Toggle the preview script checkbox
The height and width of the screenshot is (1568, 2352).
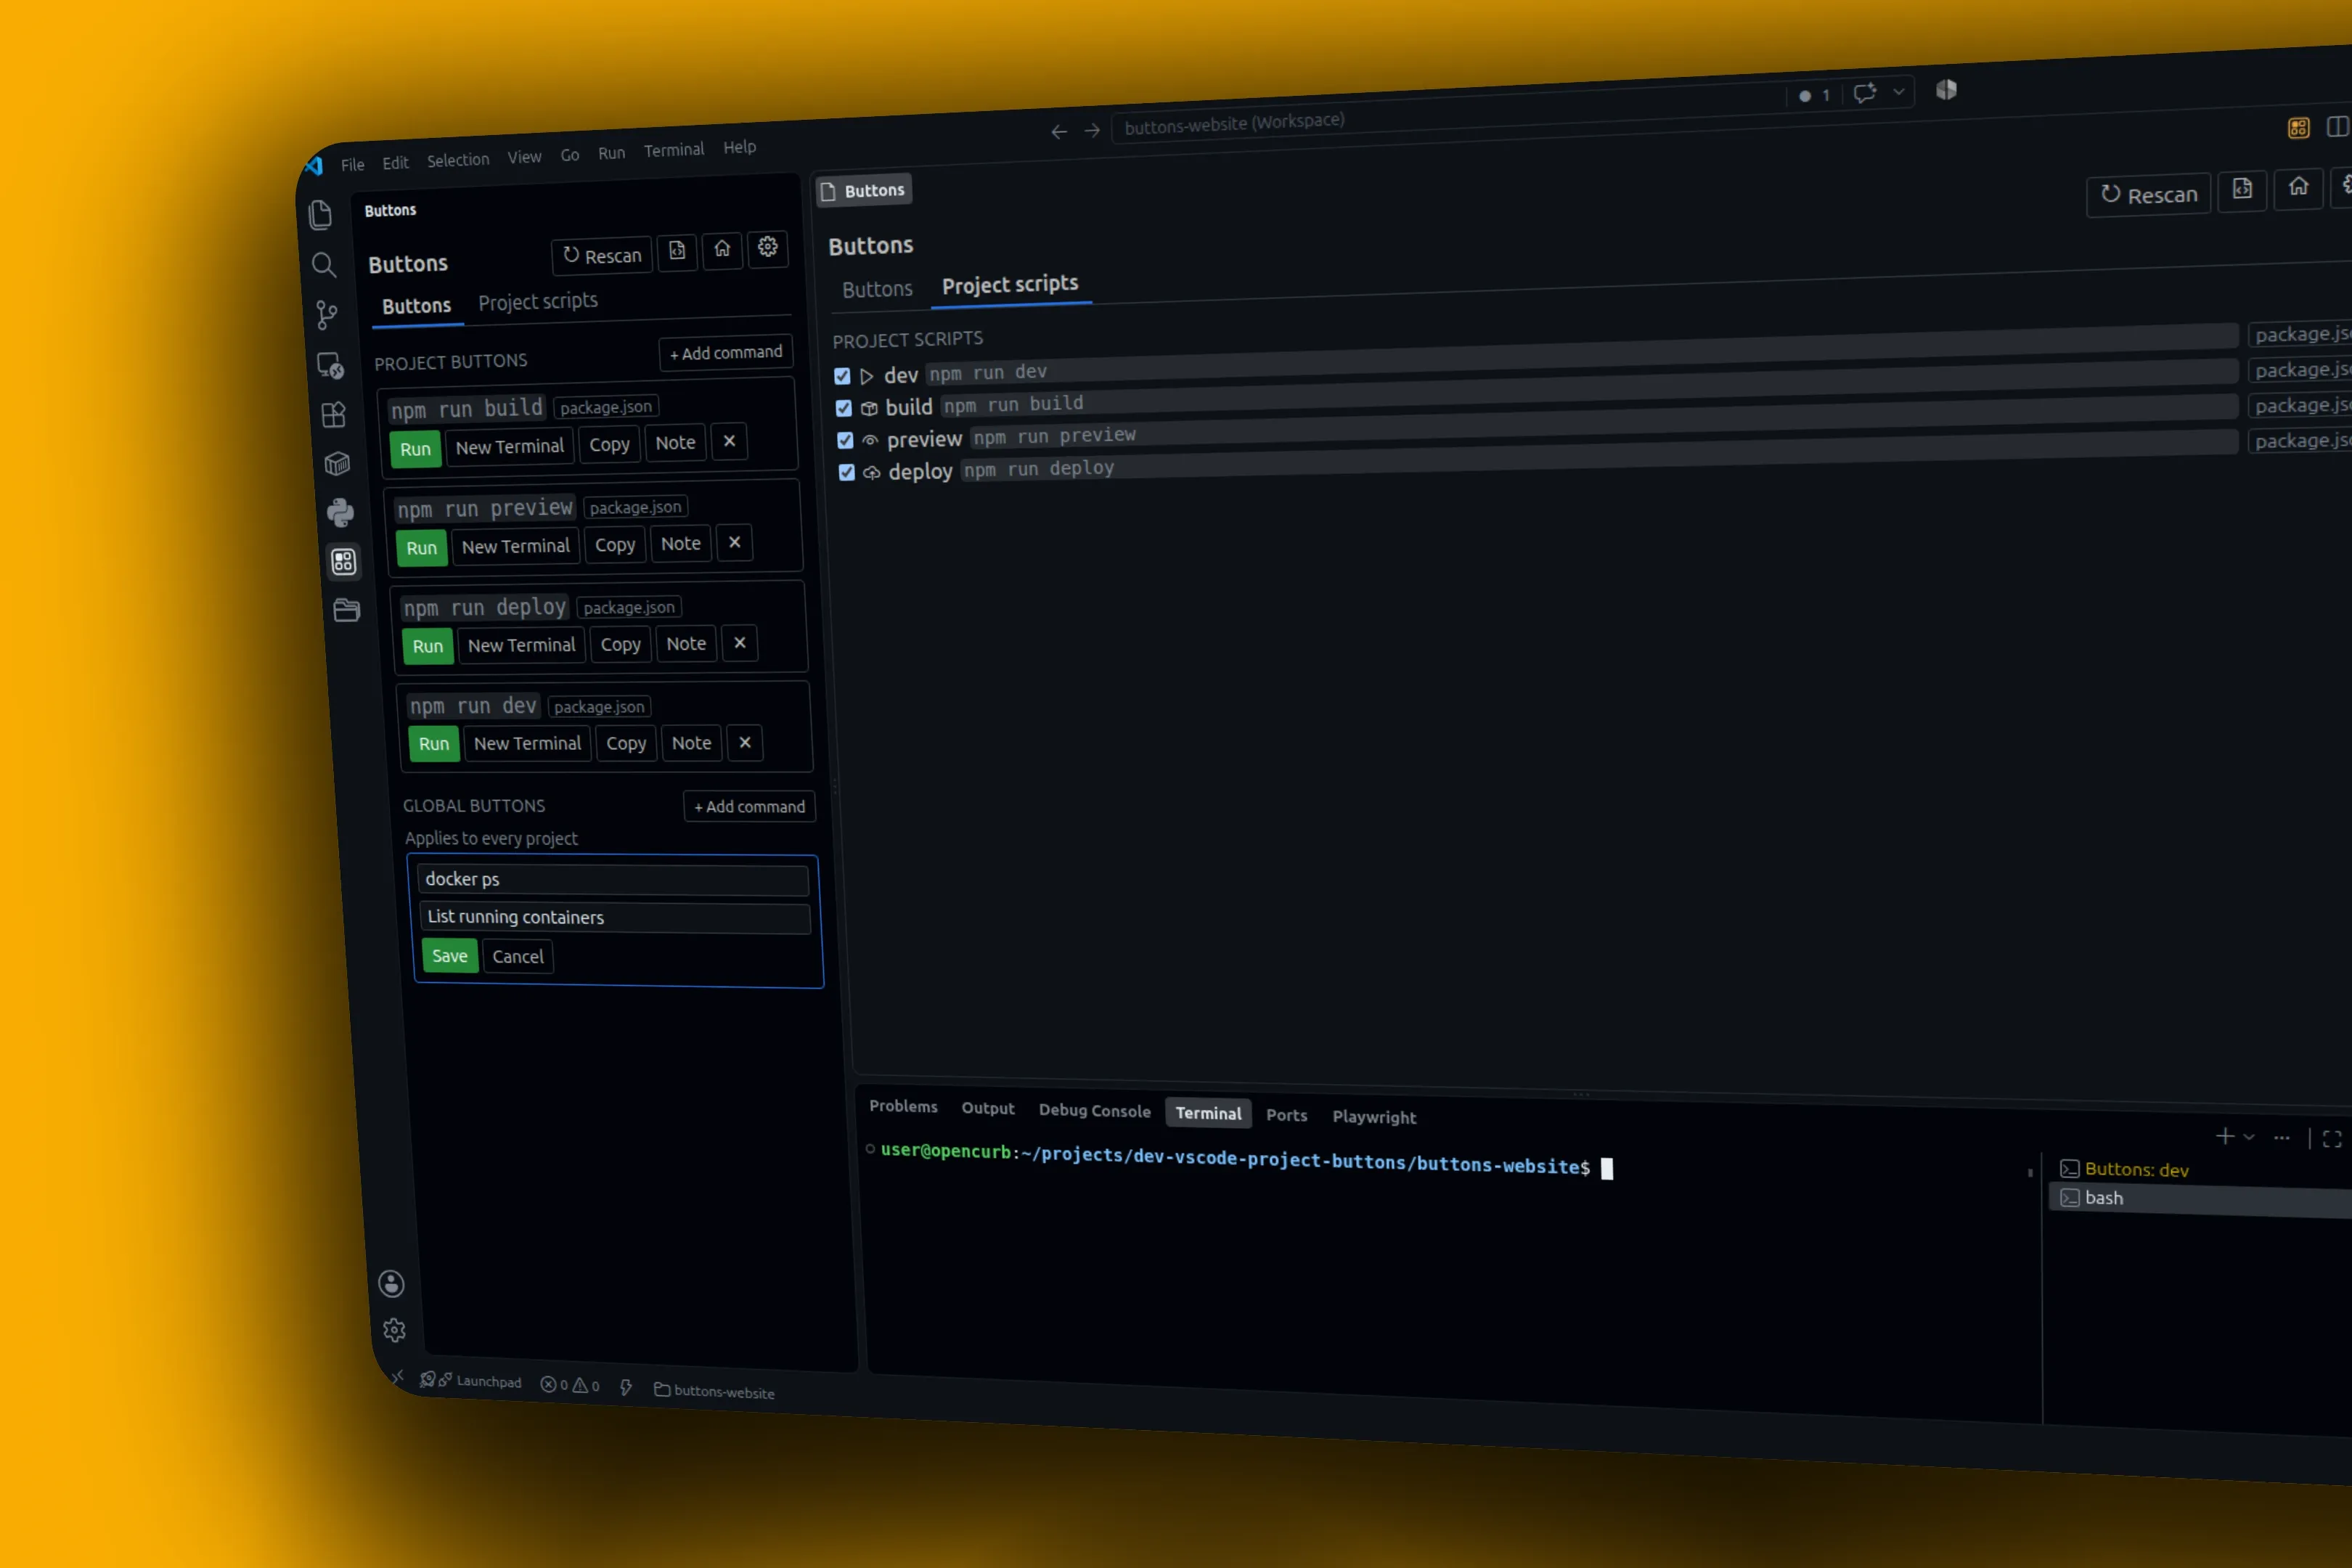(x=845, y=440)
